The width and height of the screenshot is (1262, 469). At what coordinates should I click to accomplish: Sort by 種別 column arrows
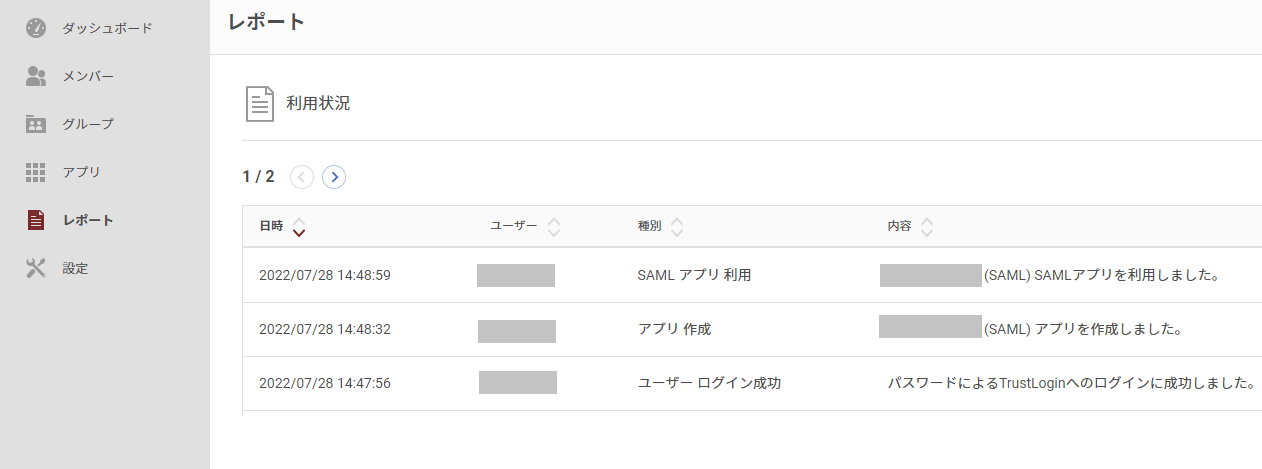[677, 227]
